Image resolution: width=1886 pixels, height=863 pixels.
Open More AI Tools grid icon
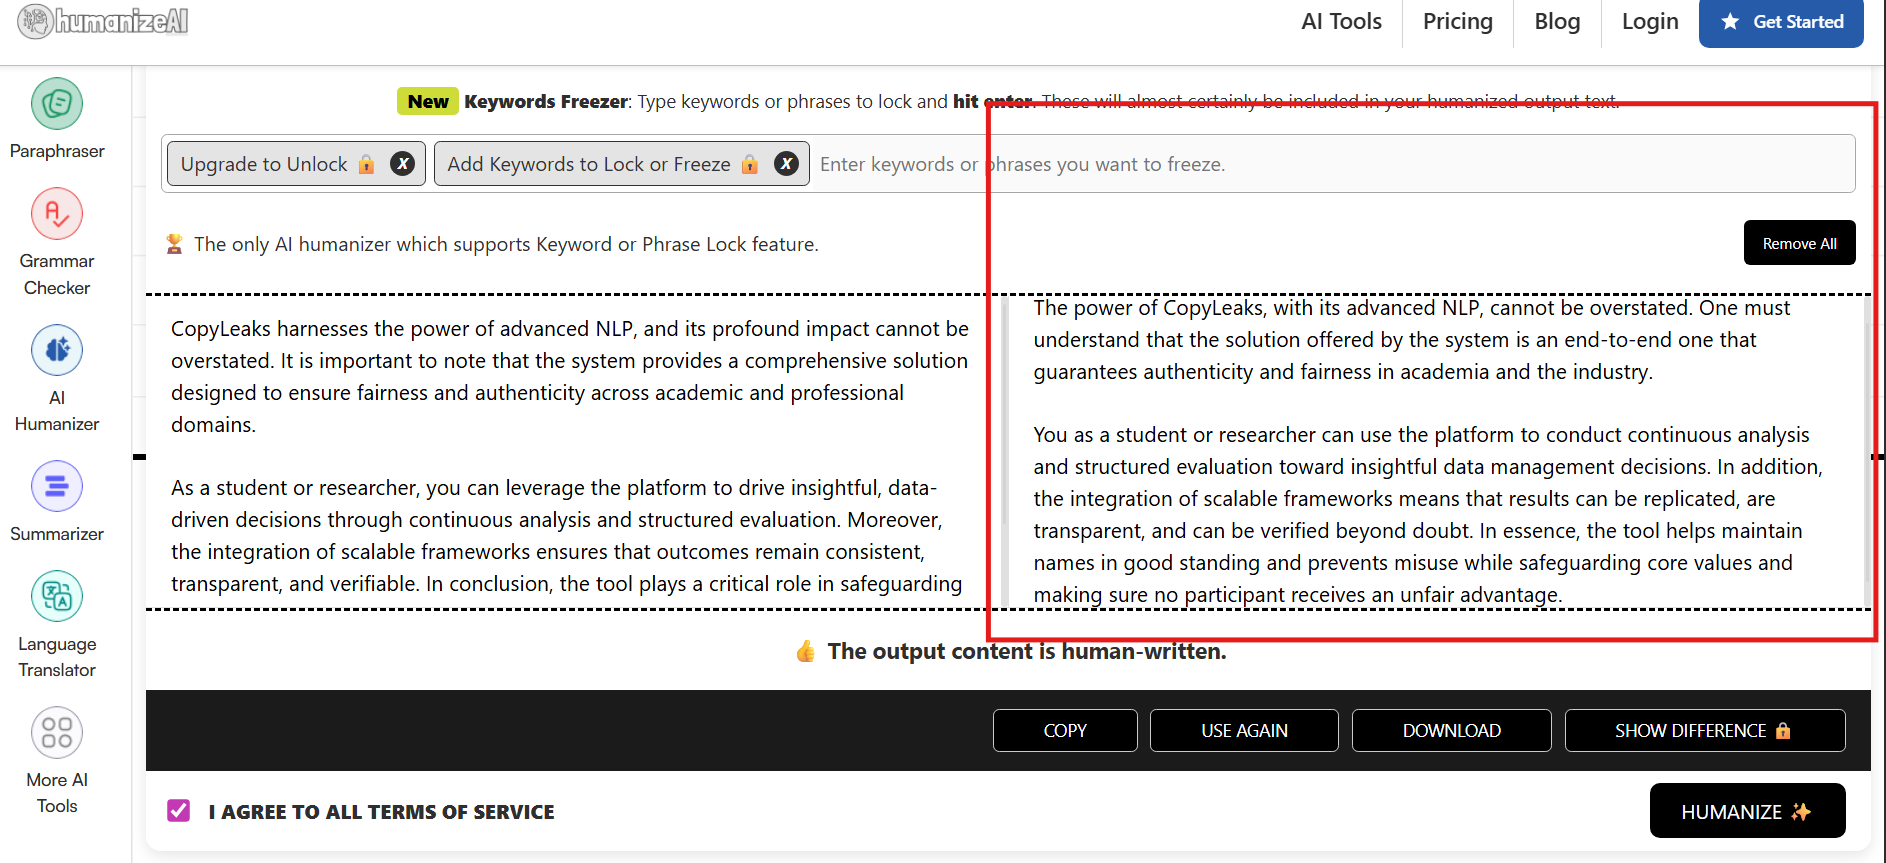click(x=57, y=733)
